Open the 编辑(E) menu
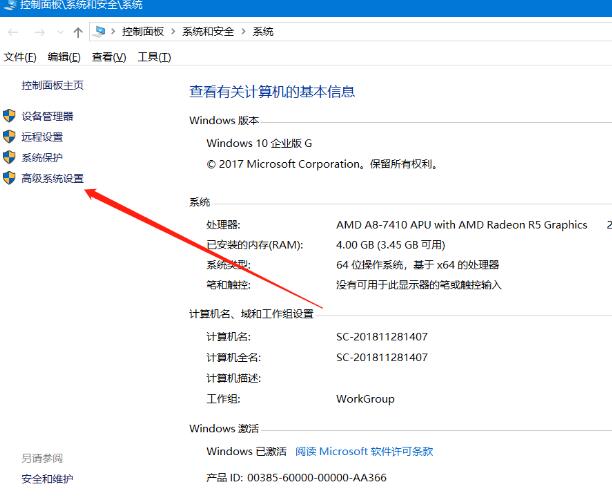Viewport: 612px width, 502px height. 65,57
